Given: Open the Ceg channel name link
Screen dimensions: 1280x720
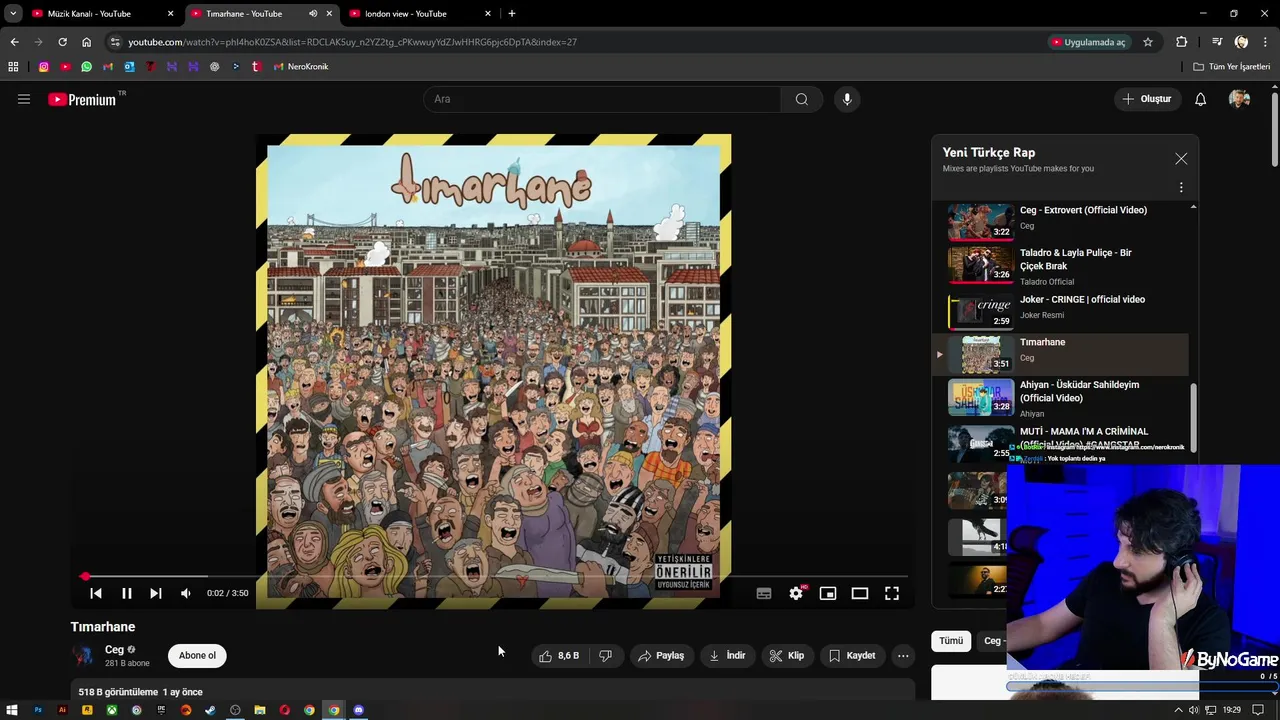Looking at the screenshot, I should pyautogui.click(x=114, y=650).
